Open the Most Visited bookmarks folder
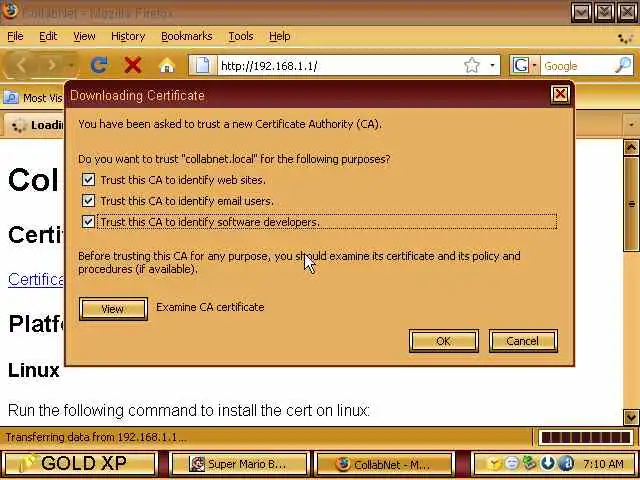 tap(33, 98)
